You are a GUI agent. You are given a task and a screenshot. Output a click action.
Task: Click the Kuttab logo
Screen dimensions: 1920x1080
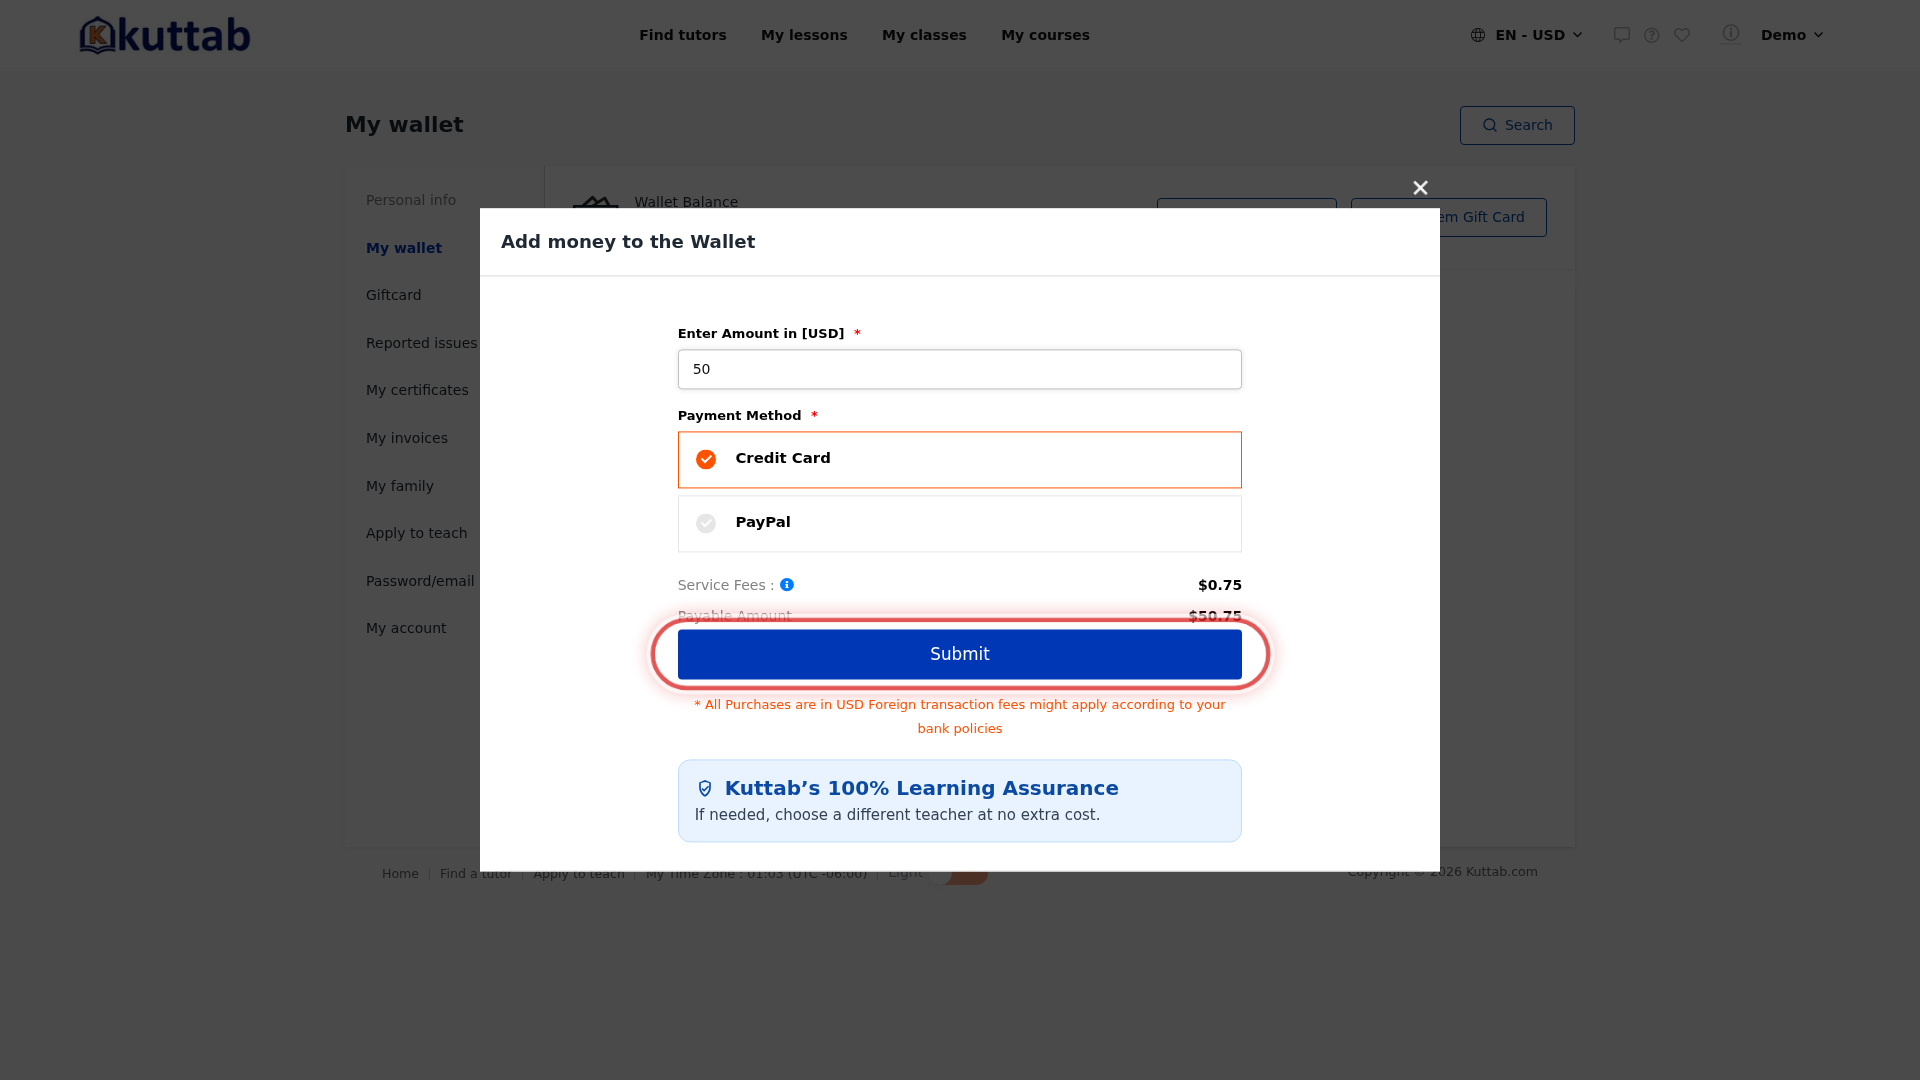point(165,35)
